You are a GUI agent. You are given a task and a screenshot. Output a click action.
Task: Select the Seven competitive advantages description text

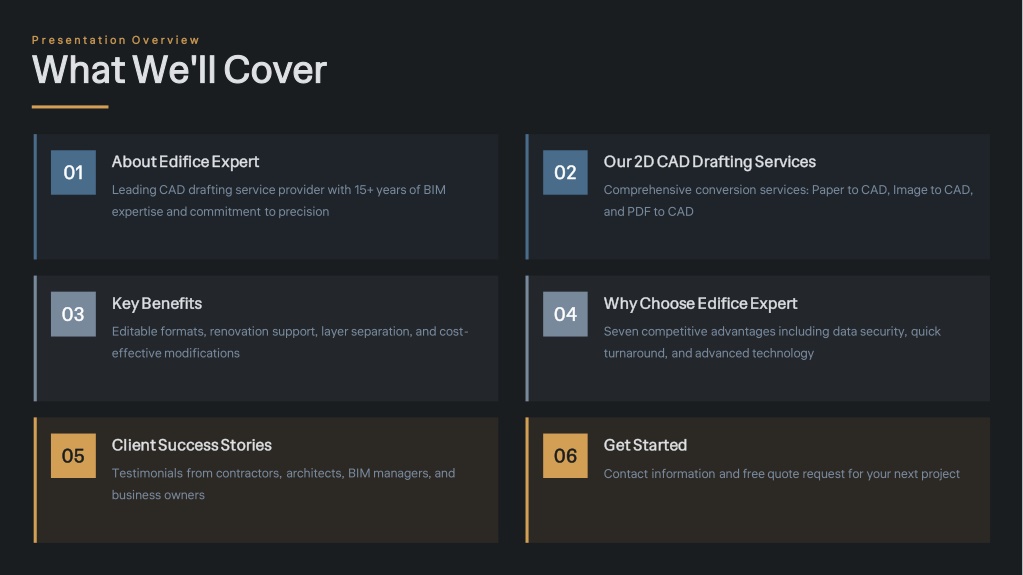pos(771,342)
